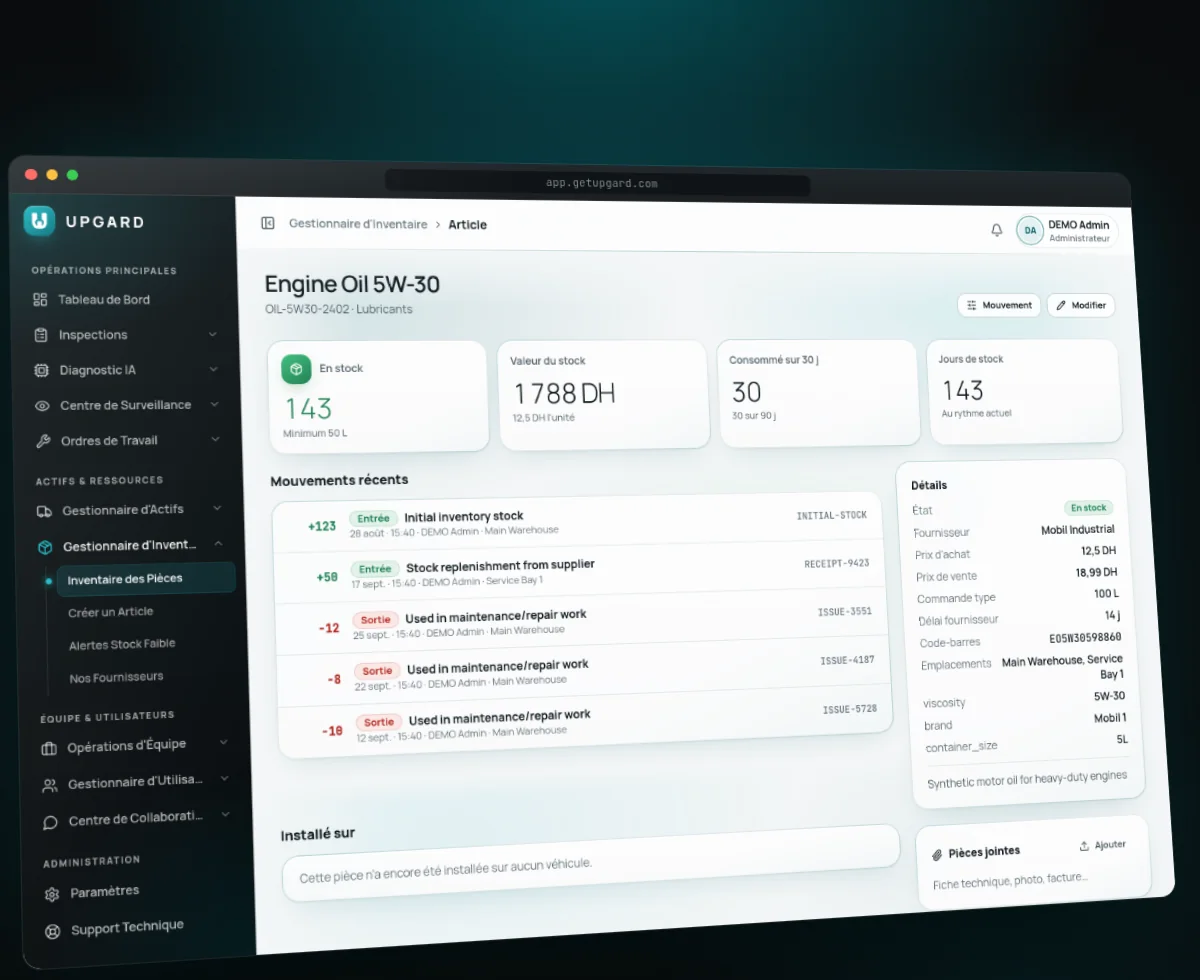The width and height of the screenshot is (1200, 980).
Task: Click the Ordres de Travail wrench icon
Action: pyautogui.click(x=43, y=441)
